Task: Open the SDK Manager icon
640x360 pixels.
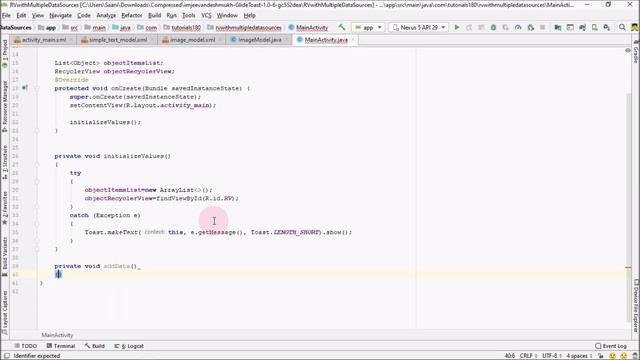Action: (607, 27)
